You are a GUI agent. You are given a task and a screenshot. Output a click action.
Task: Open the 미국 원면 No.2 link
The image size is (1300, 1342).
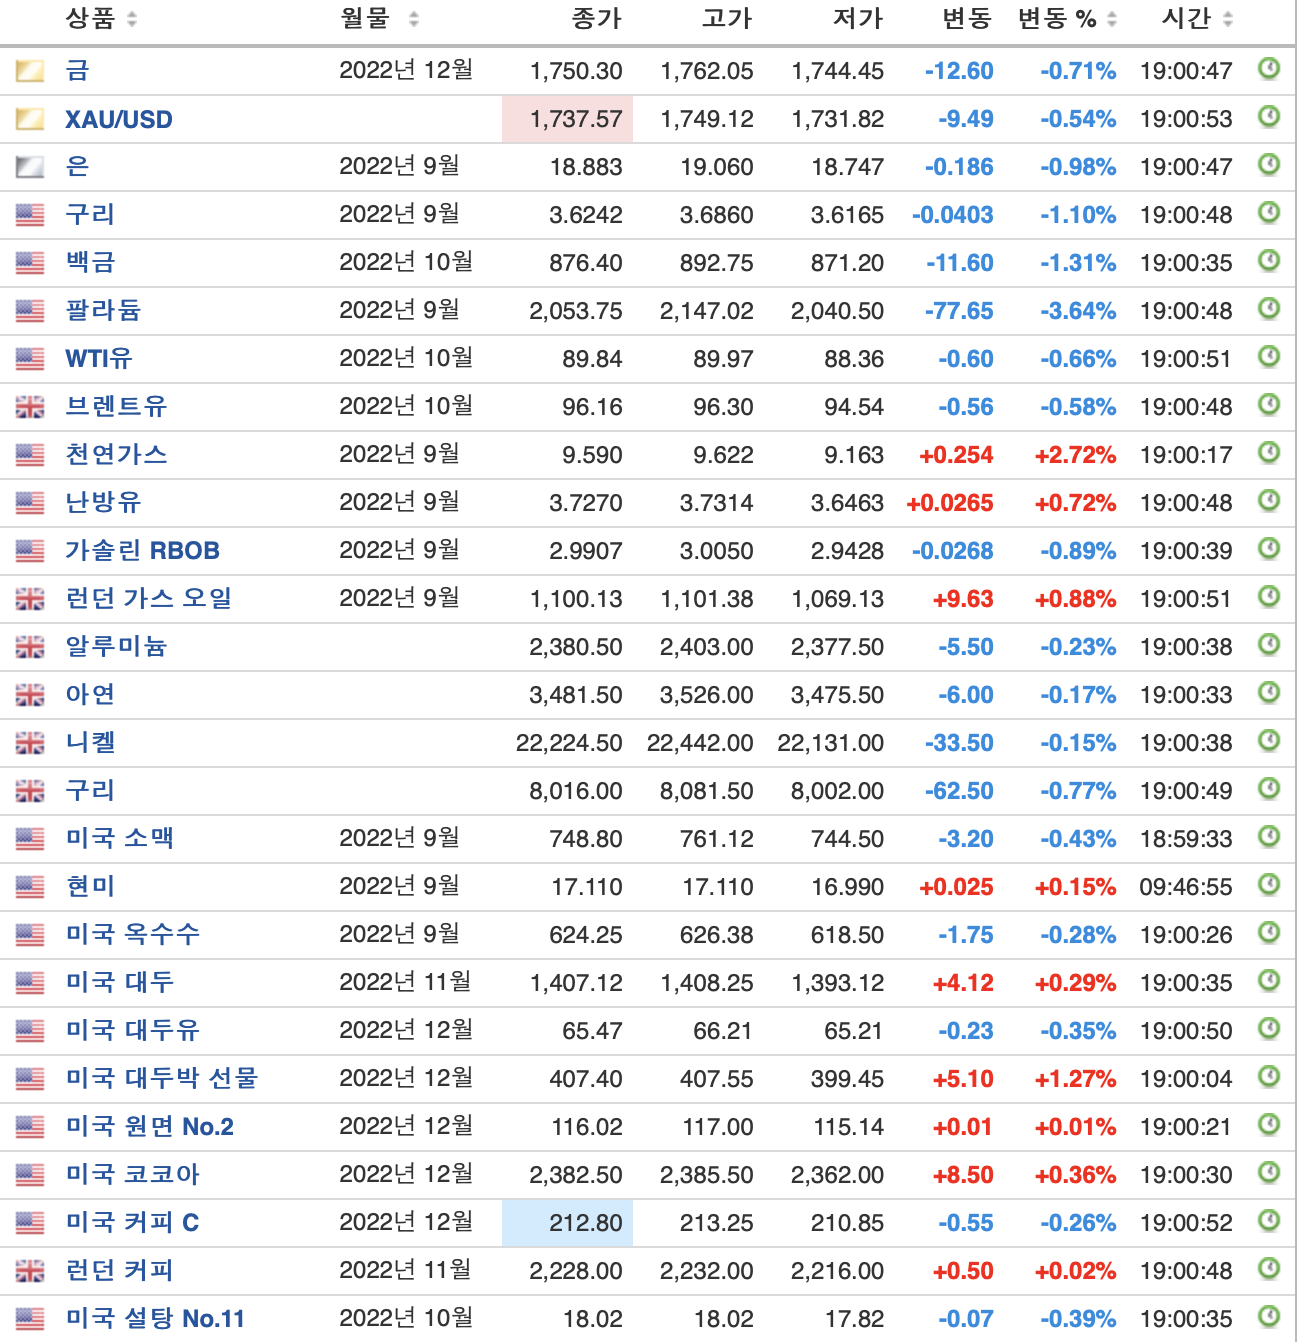(150, 1126)
